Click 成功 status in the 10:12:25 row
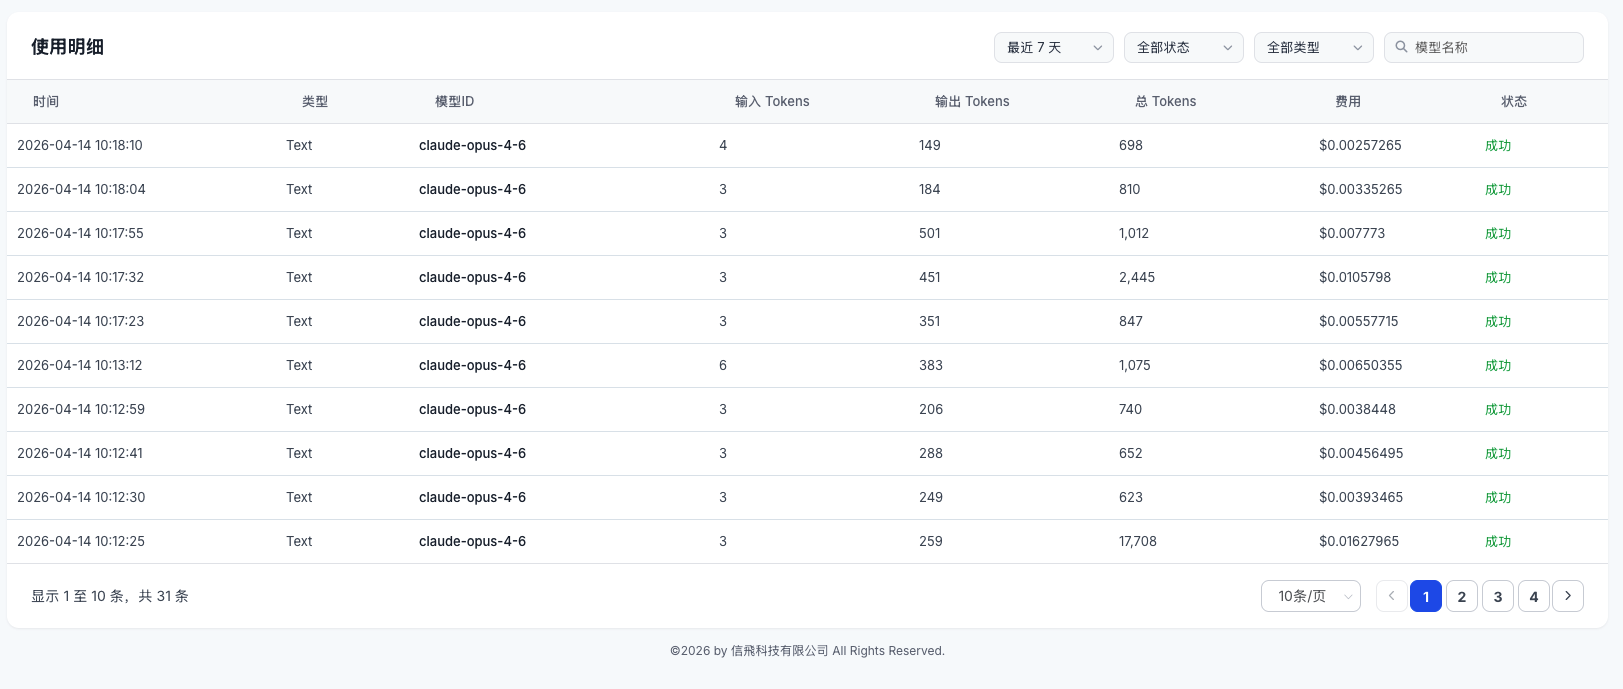This screenshot has width=1623, height=689. pos(1498,542)
